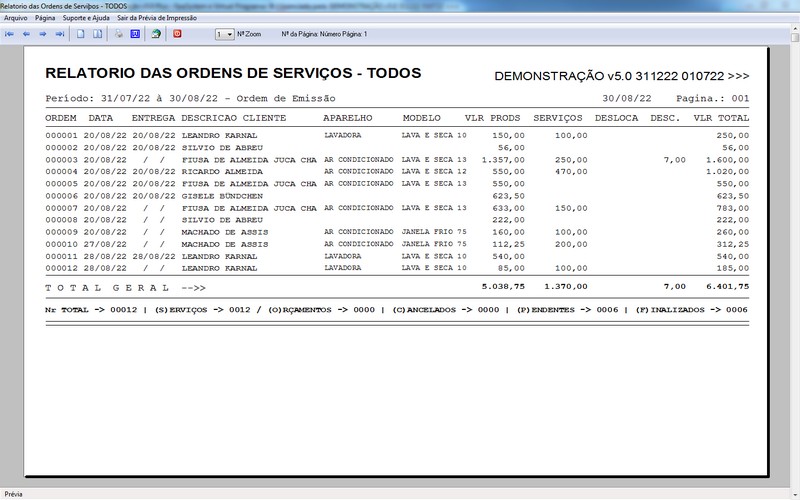The image size is (800, 500).
Task: Open the Arquivo menu
Action: (x=16, y=18)
